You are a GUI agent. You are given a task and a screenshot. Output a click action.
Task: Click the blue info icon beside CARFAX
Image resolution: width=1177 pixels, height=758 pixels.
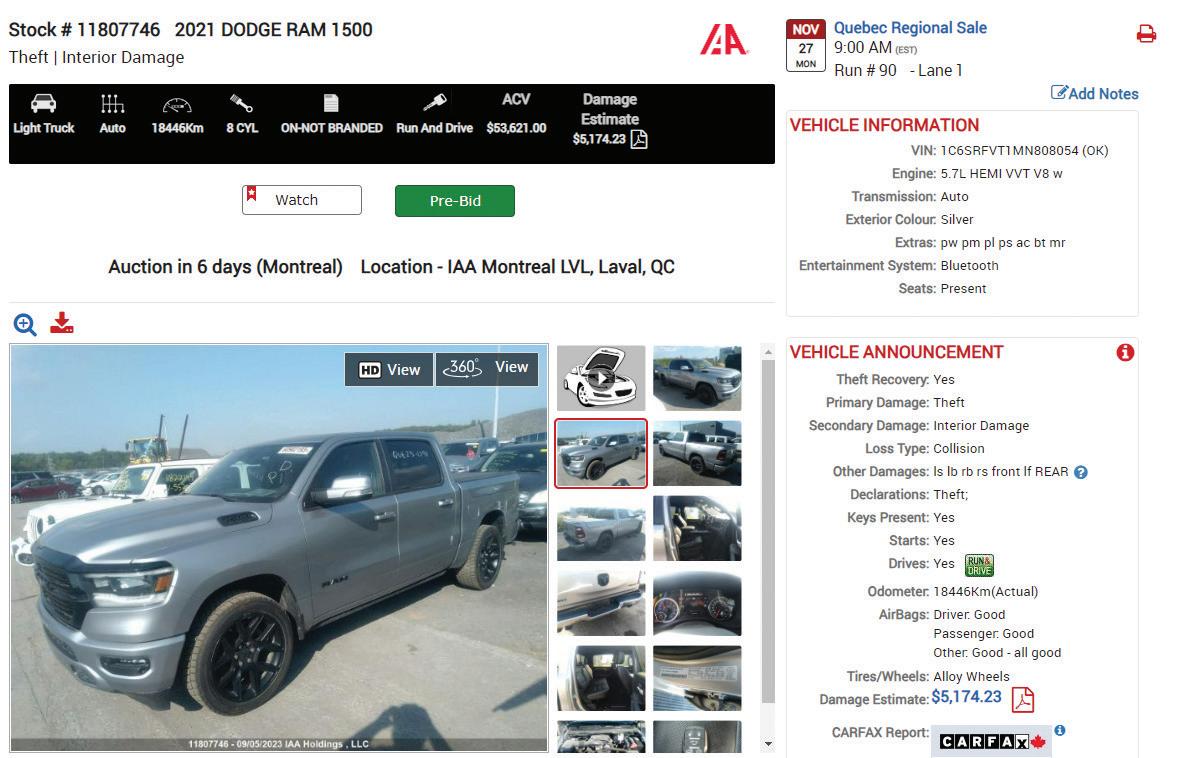(1060, 730)
